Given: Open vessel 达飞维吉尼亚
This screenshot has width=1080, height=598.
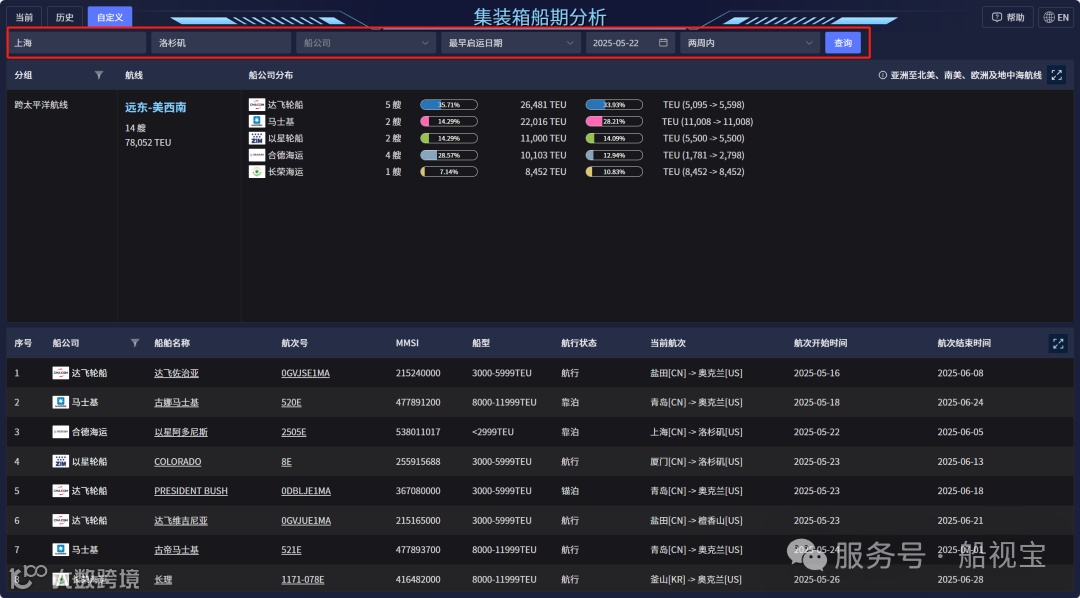Looking at the screenshot, I should [x=181, y=521].
